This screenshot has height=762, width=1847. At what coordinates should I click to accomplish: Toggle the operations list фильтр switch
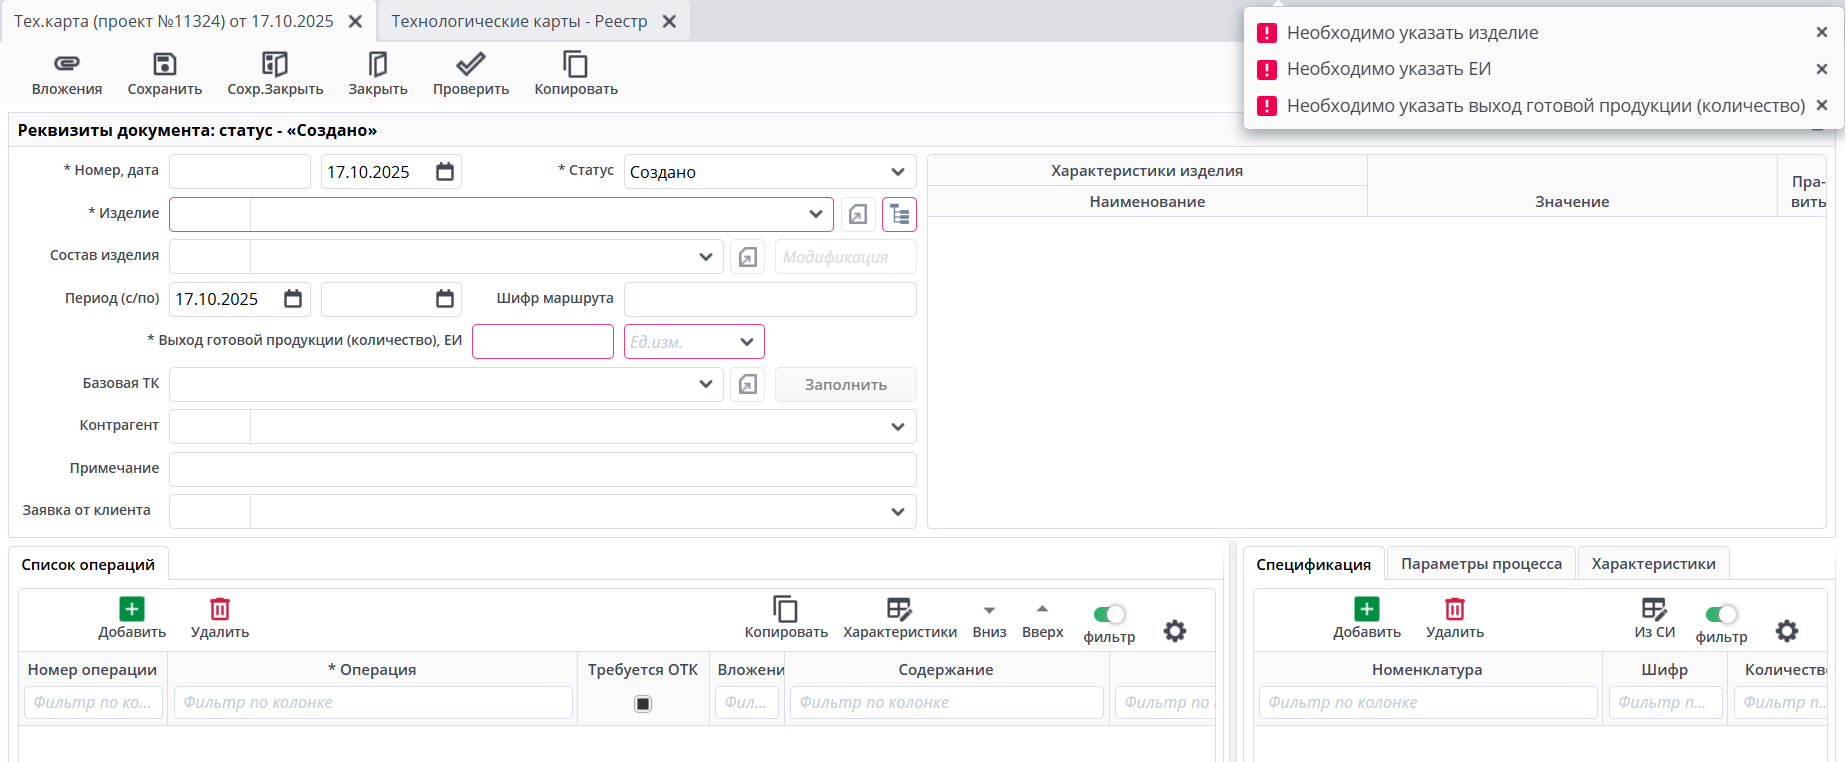click(1109, 614)
